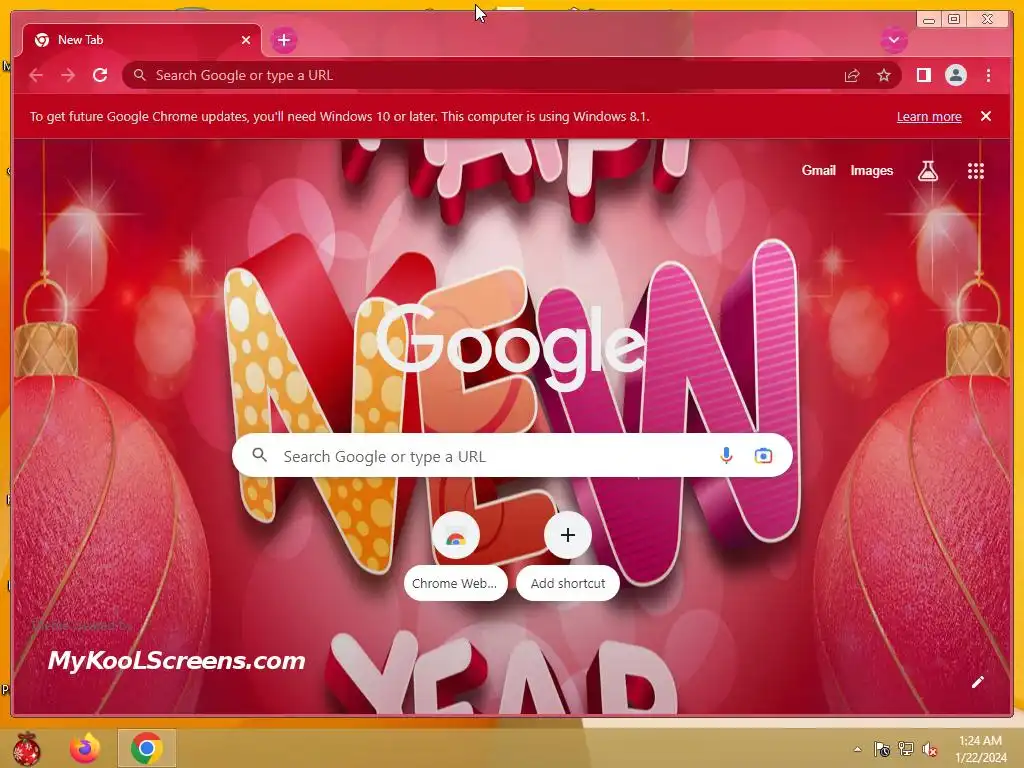Open Start button ornament in taskbar

click(x=26, y=748)
